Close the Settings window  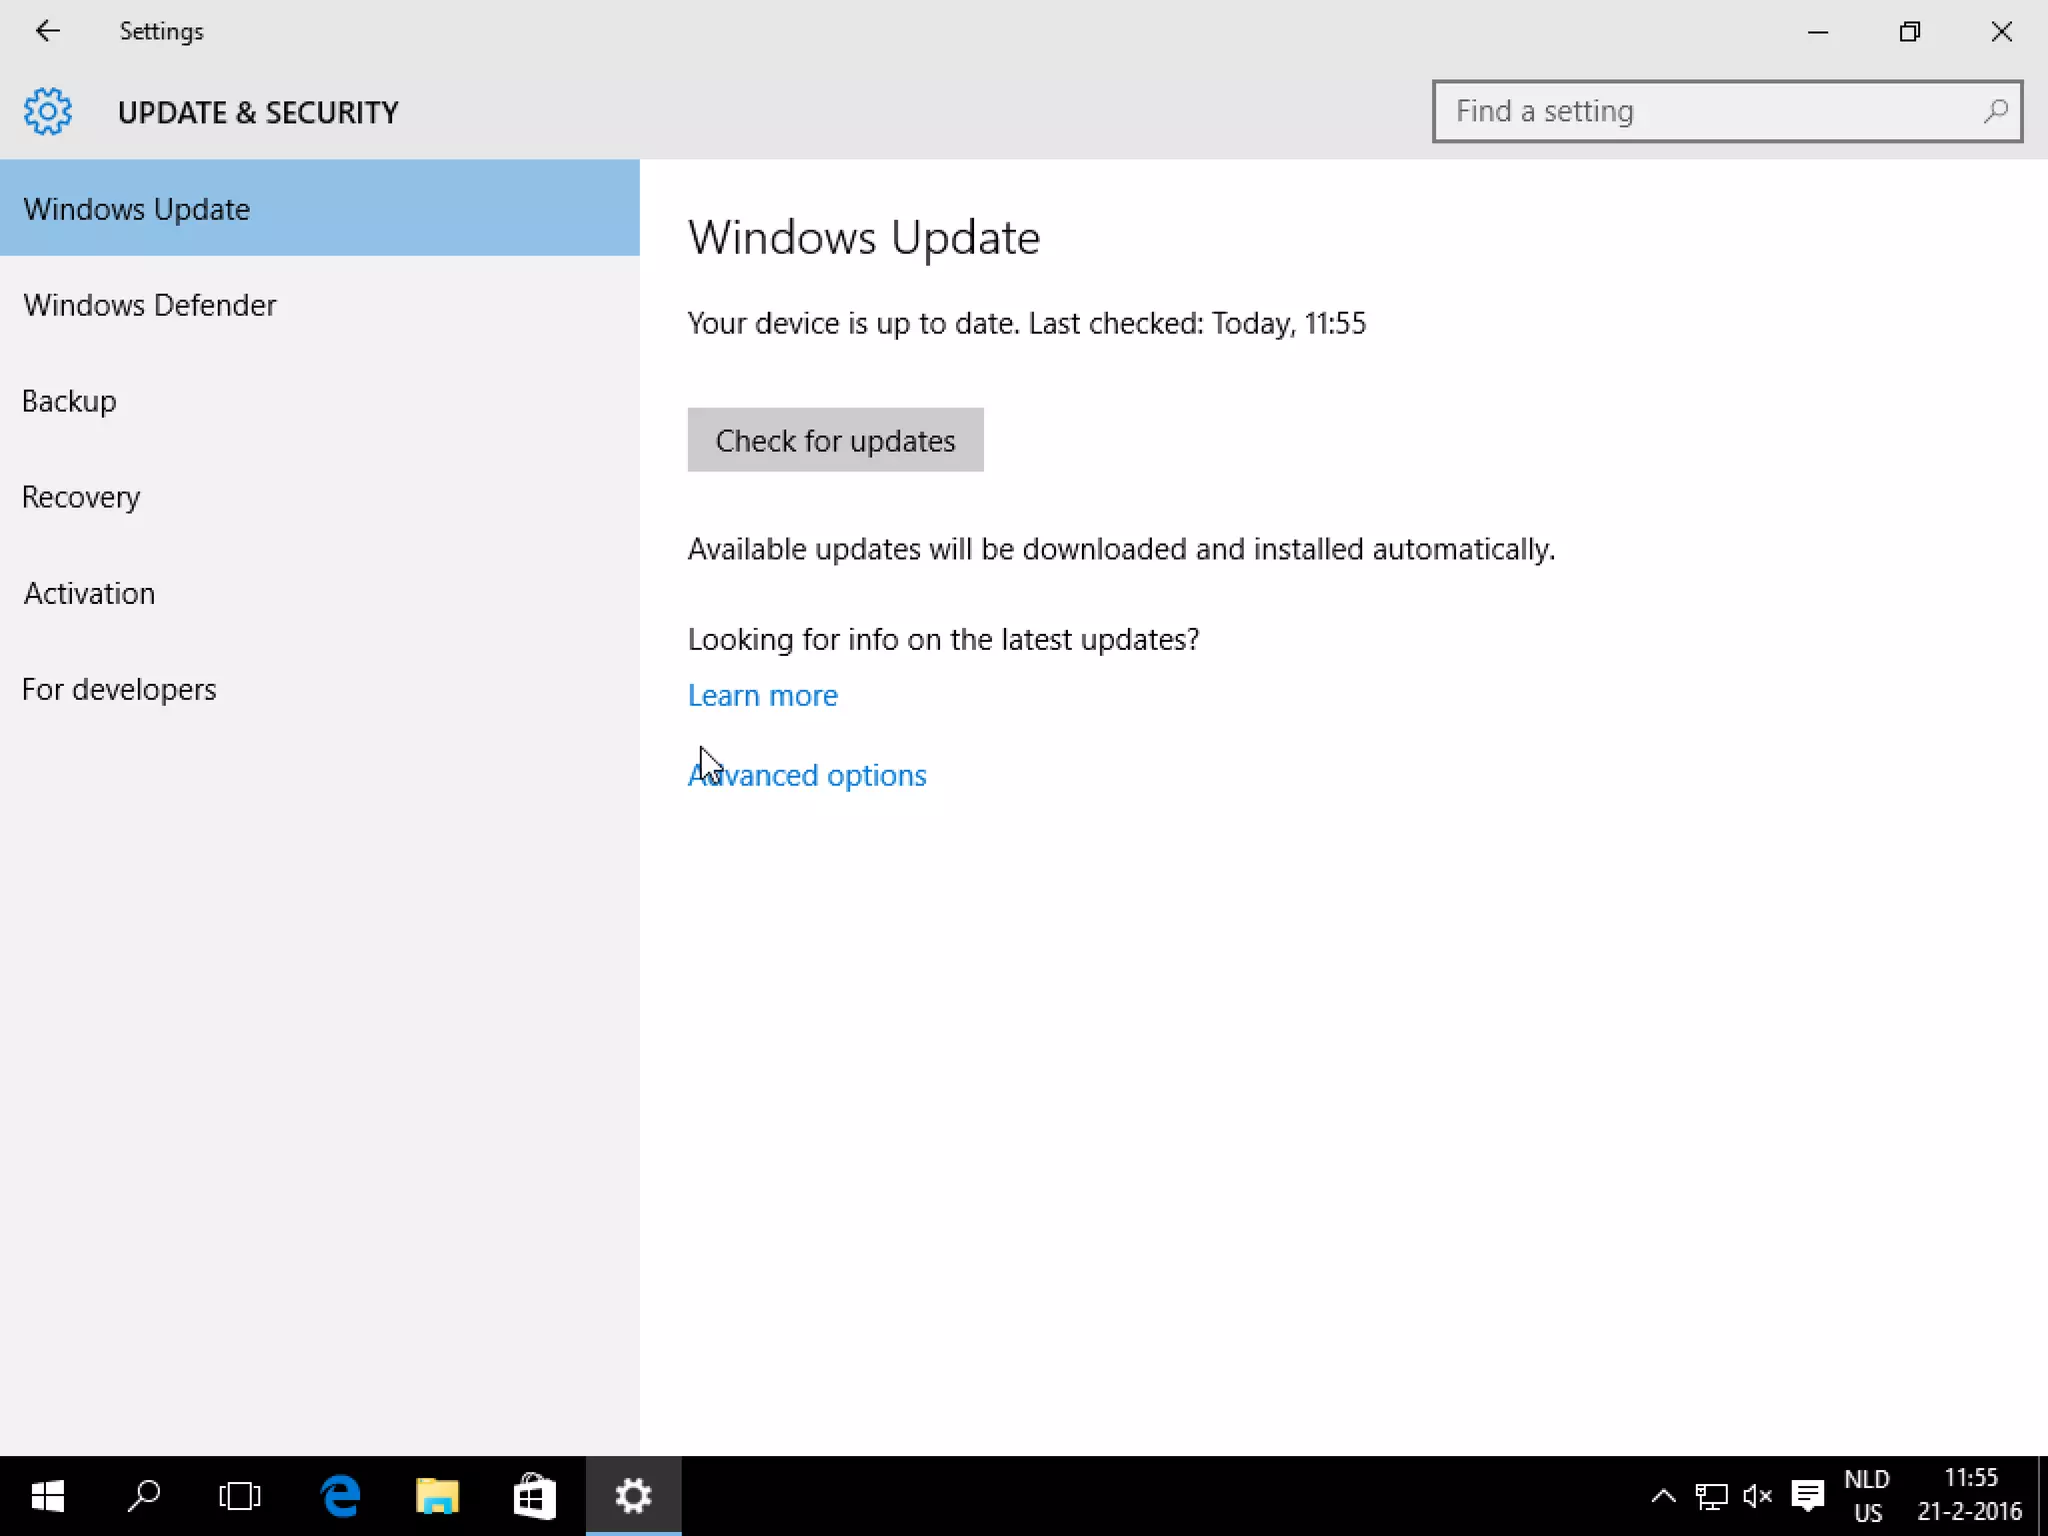2001,31
